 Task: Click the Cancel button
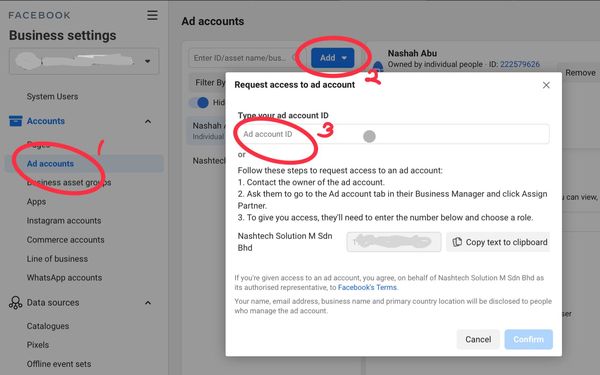478,339
